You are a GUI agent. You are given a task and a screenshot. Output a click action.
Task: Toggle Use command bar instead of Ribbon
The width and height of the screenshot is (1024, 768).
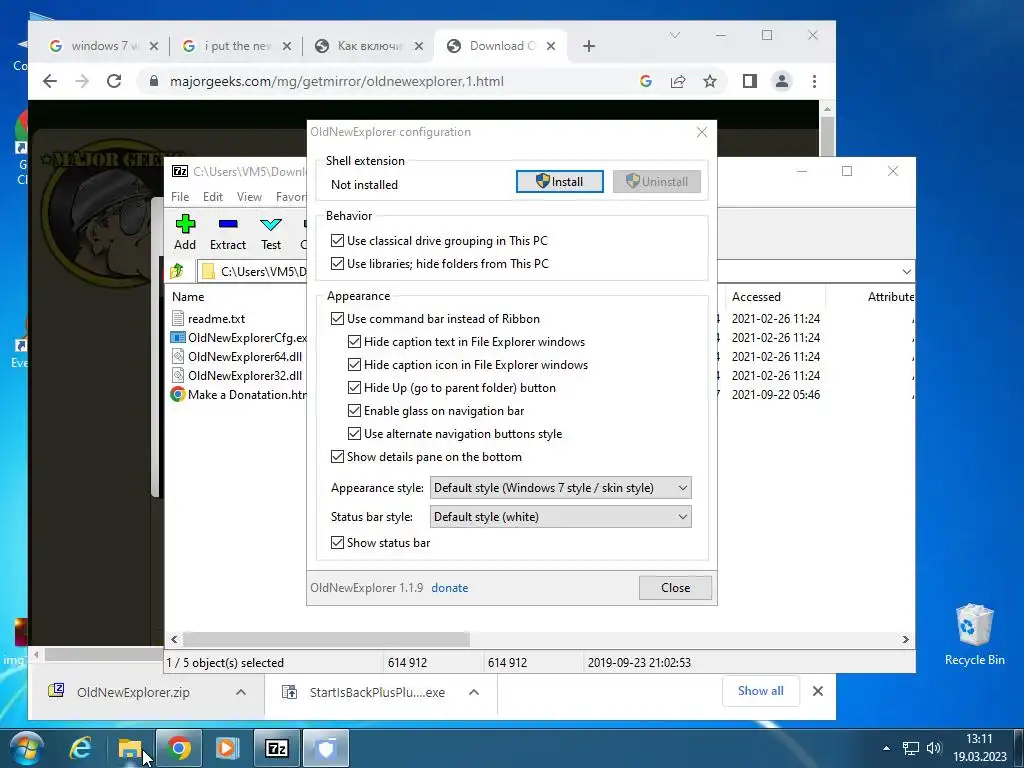pos(337,319)
